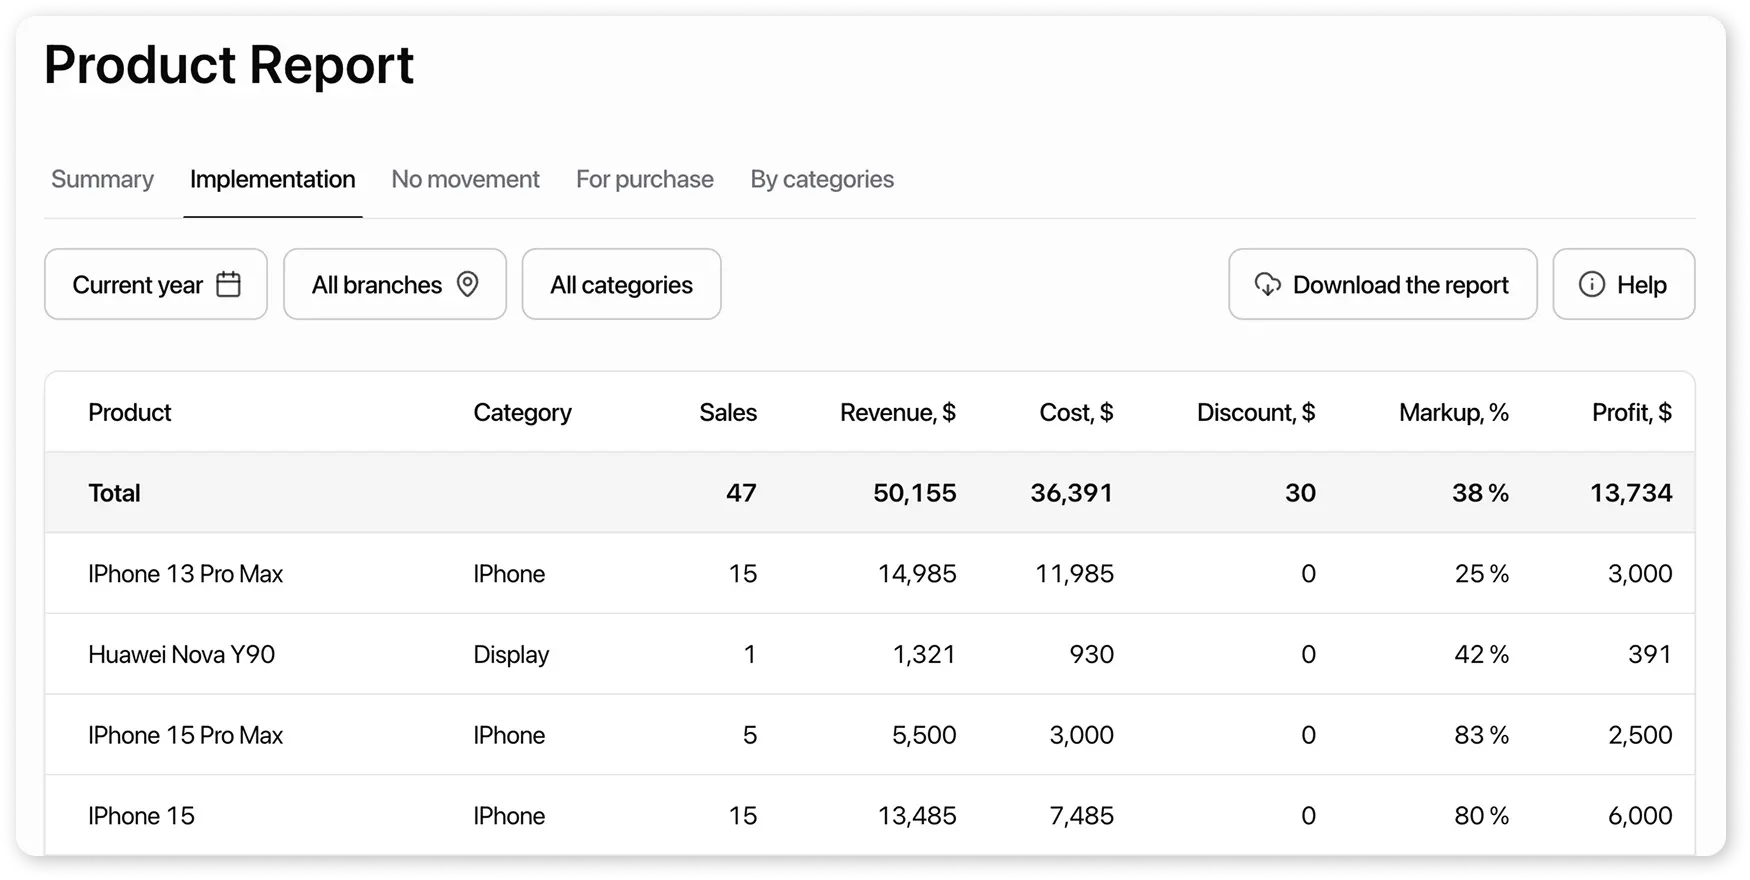
Task: Click the Help button
Action: click(1624, 284)
